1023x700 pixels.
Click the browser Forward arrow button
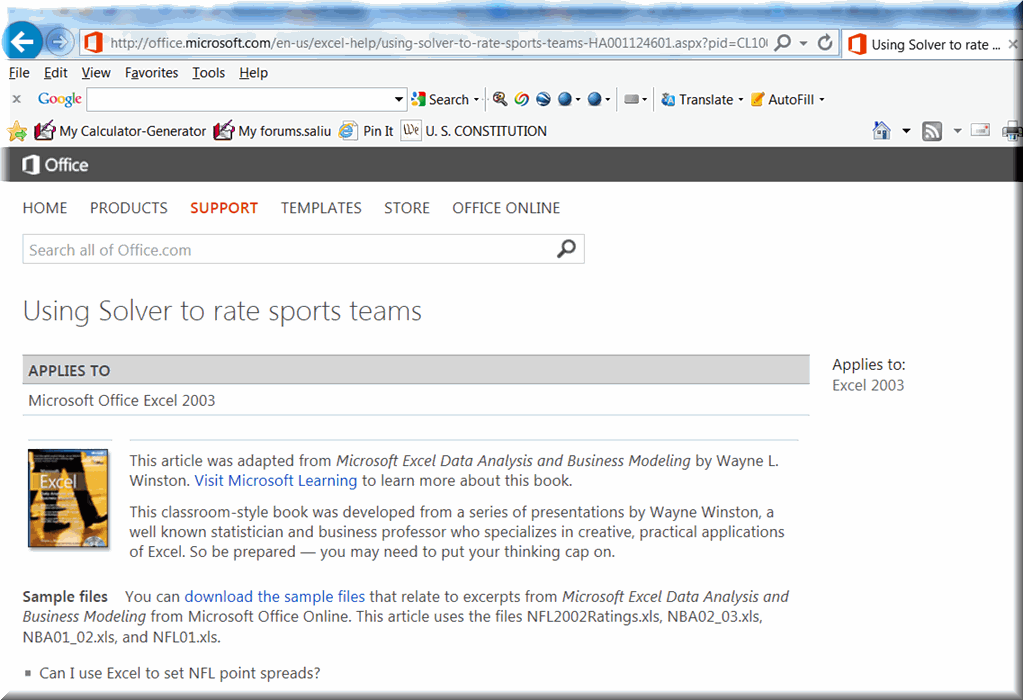pos(59,42)
